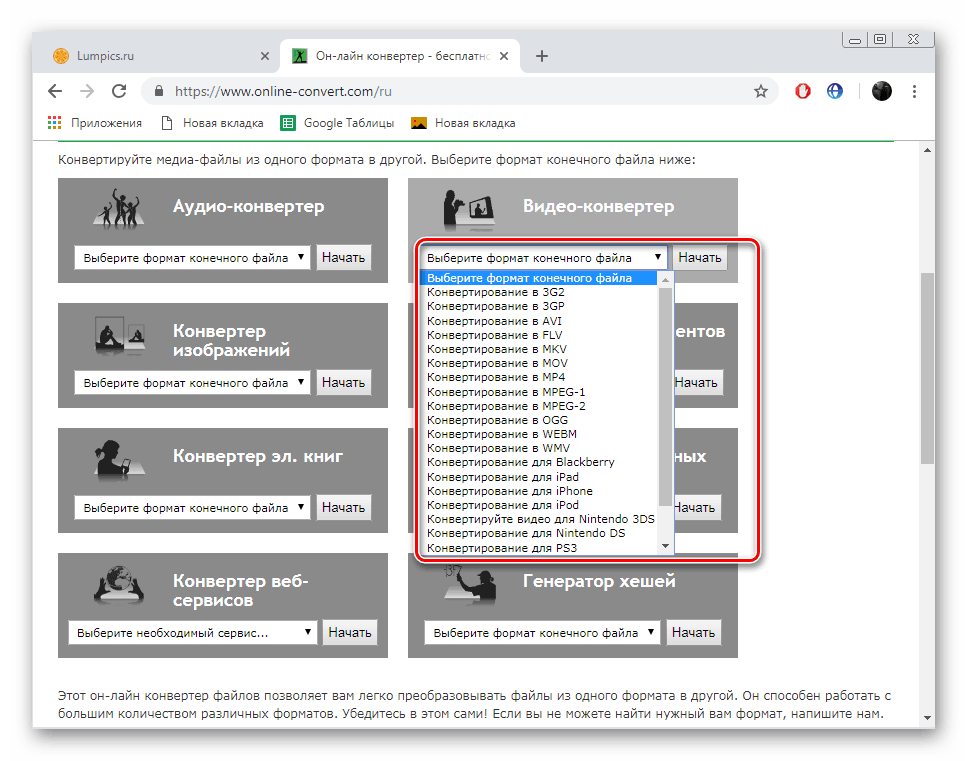Viewport: 967px width, 761px height.
Task: Click the red ad-blocker extension icon
Action: pos(802,90)
